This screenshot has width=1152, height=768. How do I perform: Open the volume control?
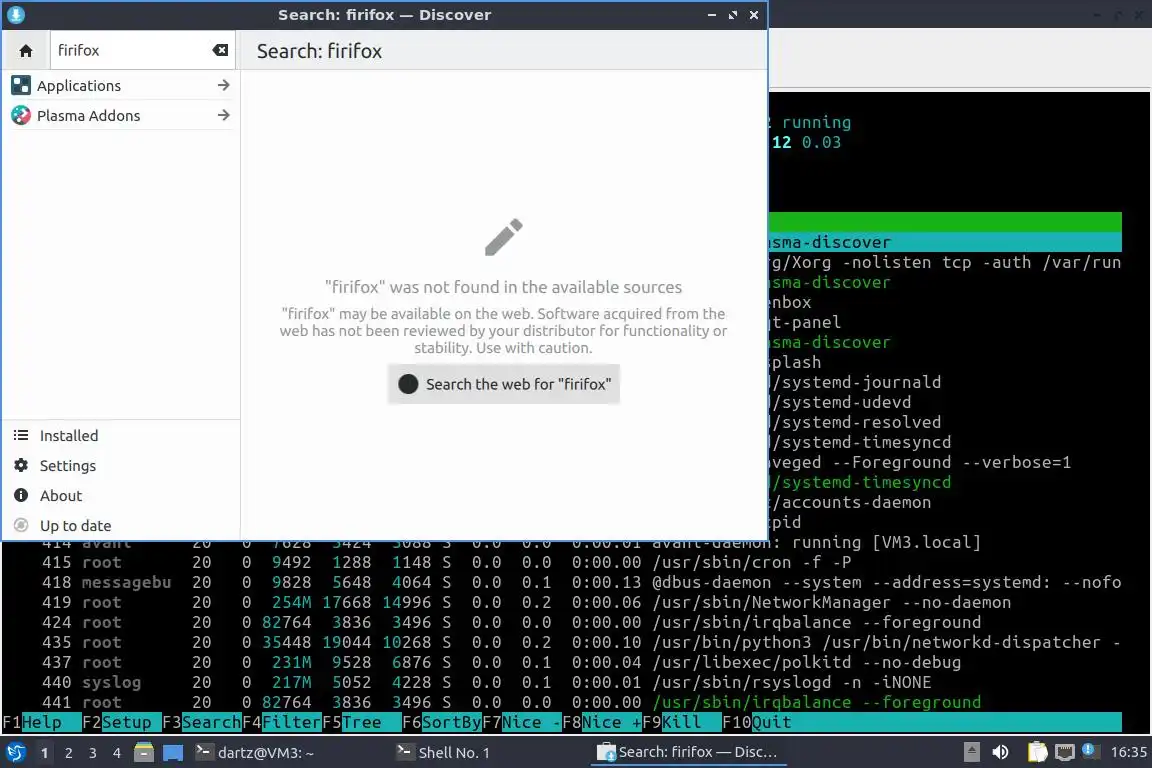point(1000,752)
